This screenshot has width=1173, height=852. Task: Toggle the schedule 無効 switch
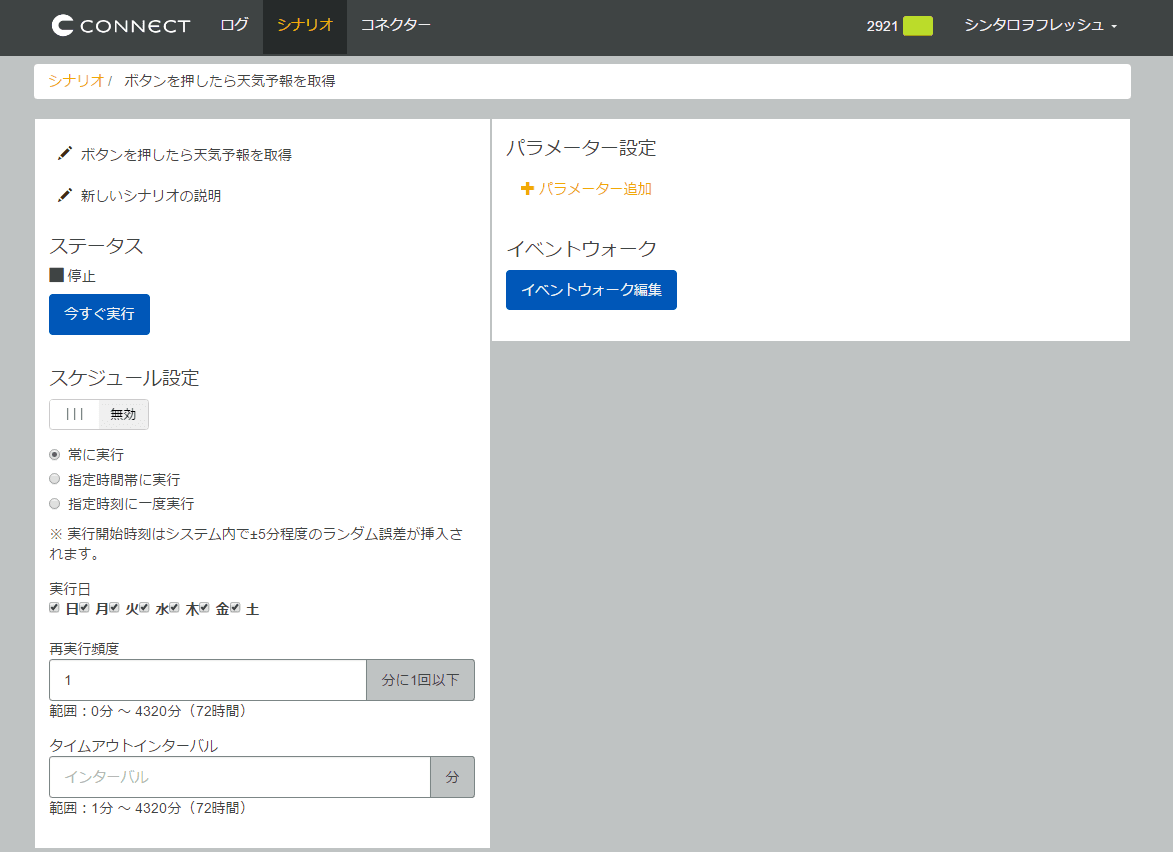click(99, 414)
